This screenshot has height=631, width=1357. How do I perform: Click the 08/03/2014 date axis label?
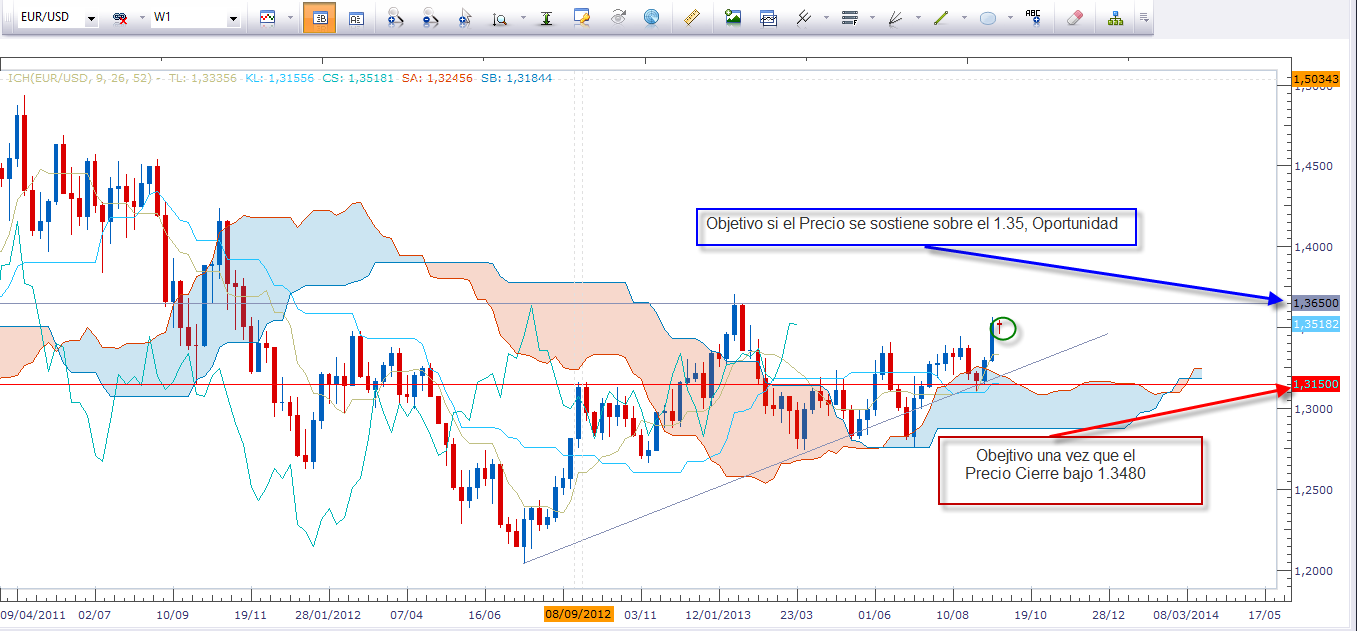[1184, 613]
